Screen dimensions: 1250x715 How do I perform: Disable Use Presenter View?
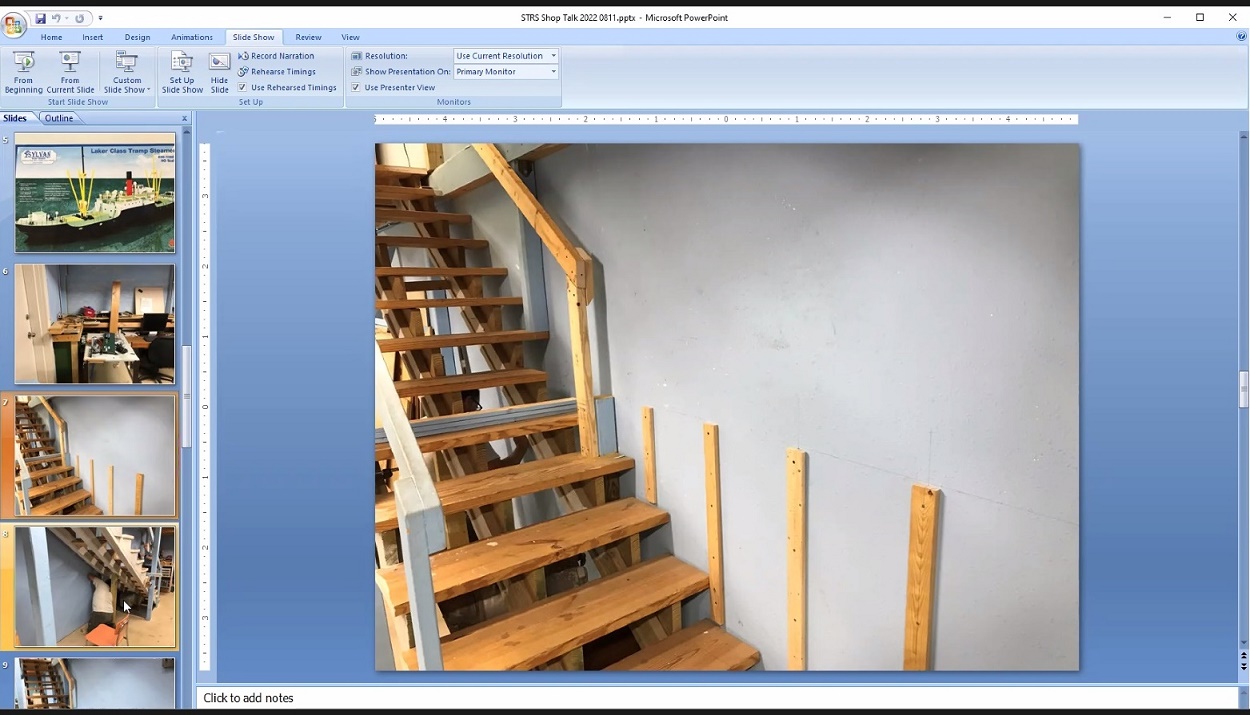[x=355, y=87]
